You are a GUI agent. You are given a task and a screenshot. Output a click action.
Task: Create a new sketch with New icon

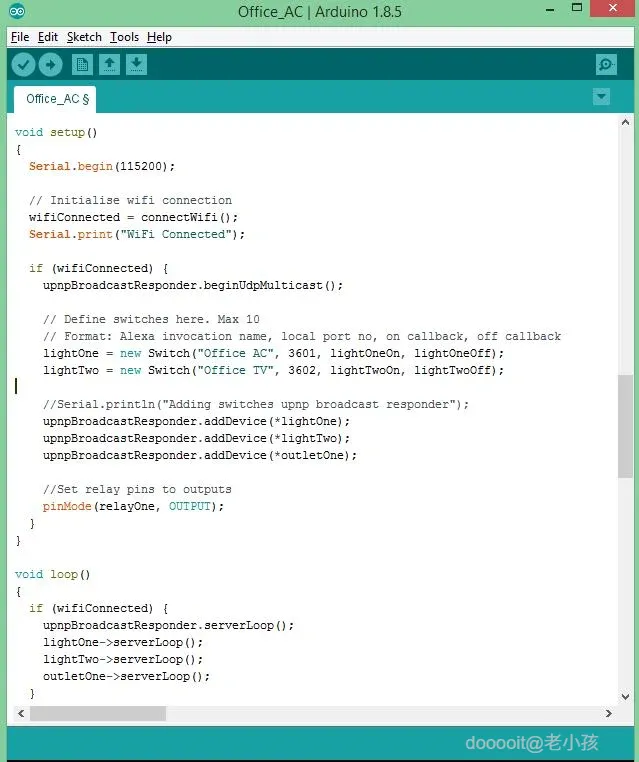coord(82,65)
